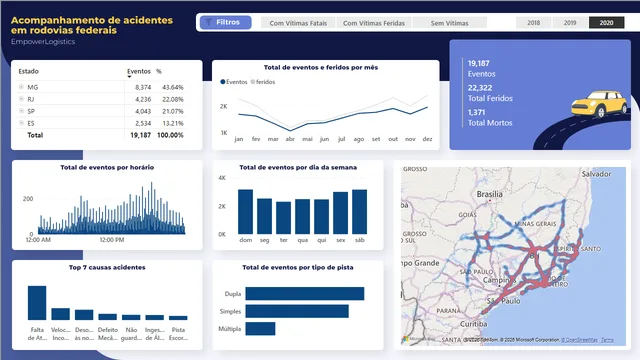This screenshot has height=360, width=640.
Task: Expand the MG state row
Action: click(21, 87)
